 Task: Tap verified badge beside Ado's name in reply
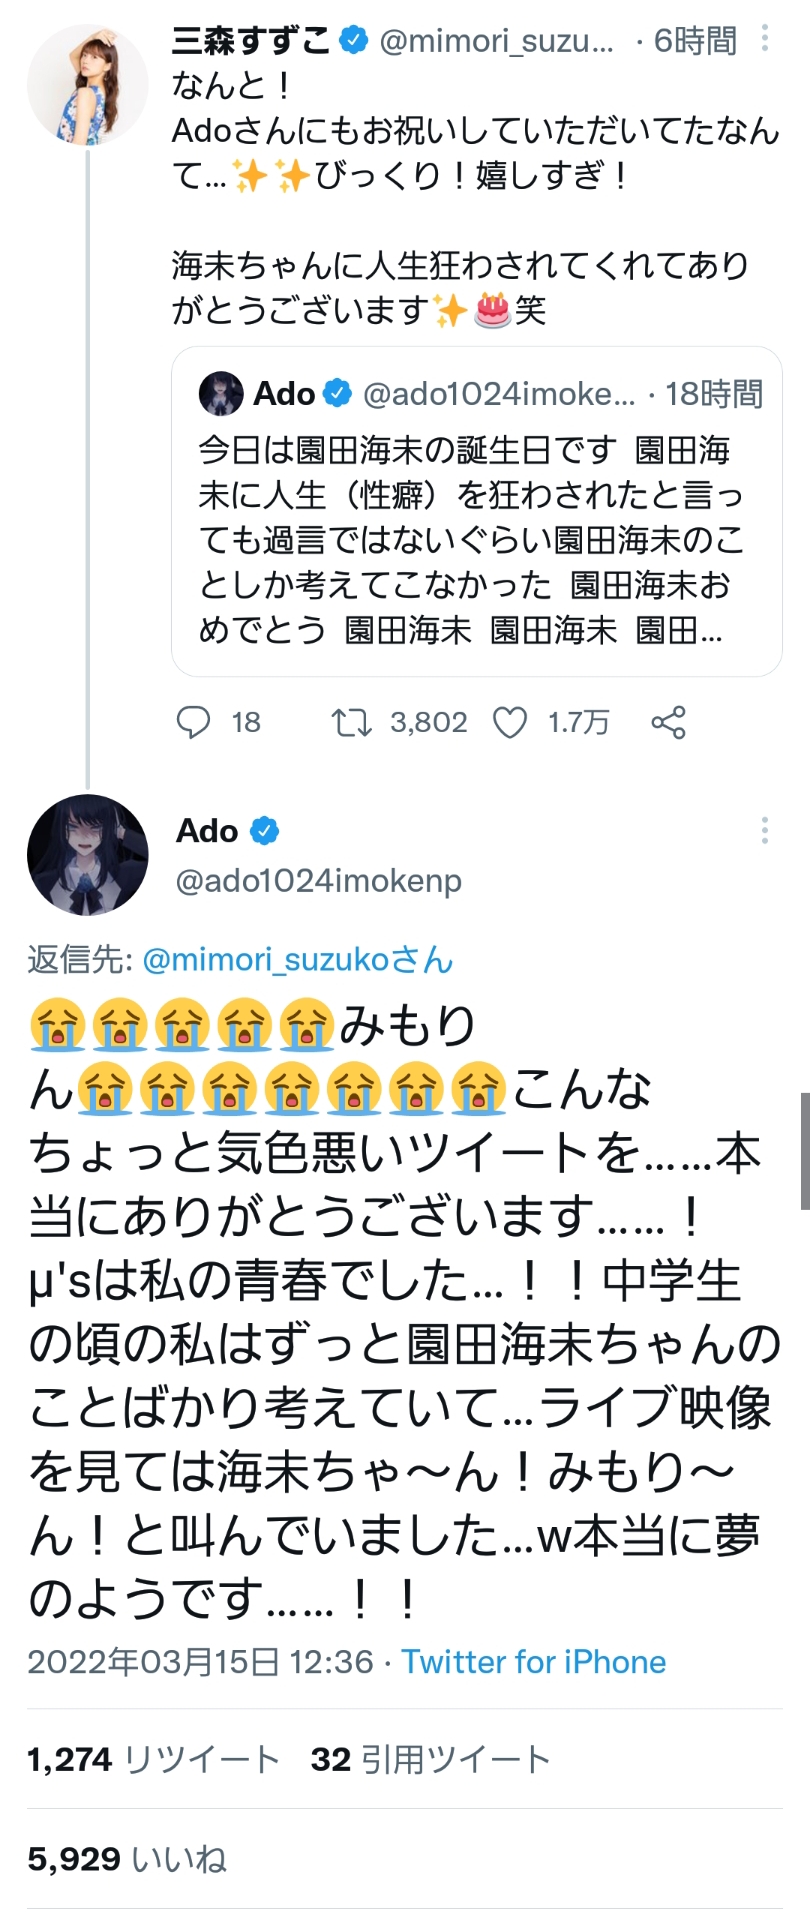(x=264, y=830)
